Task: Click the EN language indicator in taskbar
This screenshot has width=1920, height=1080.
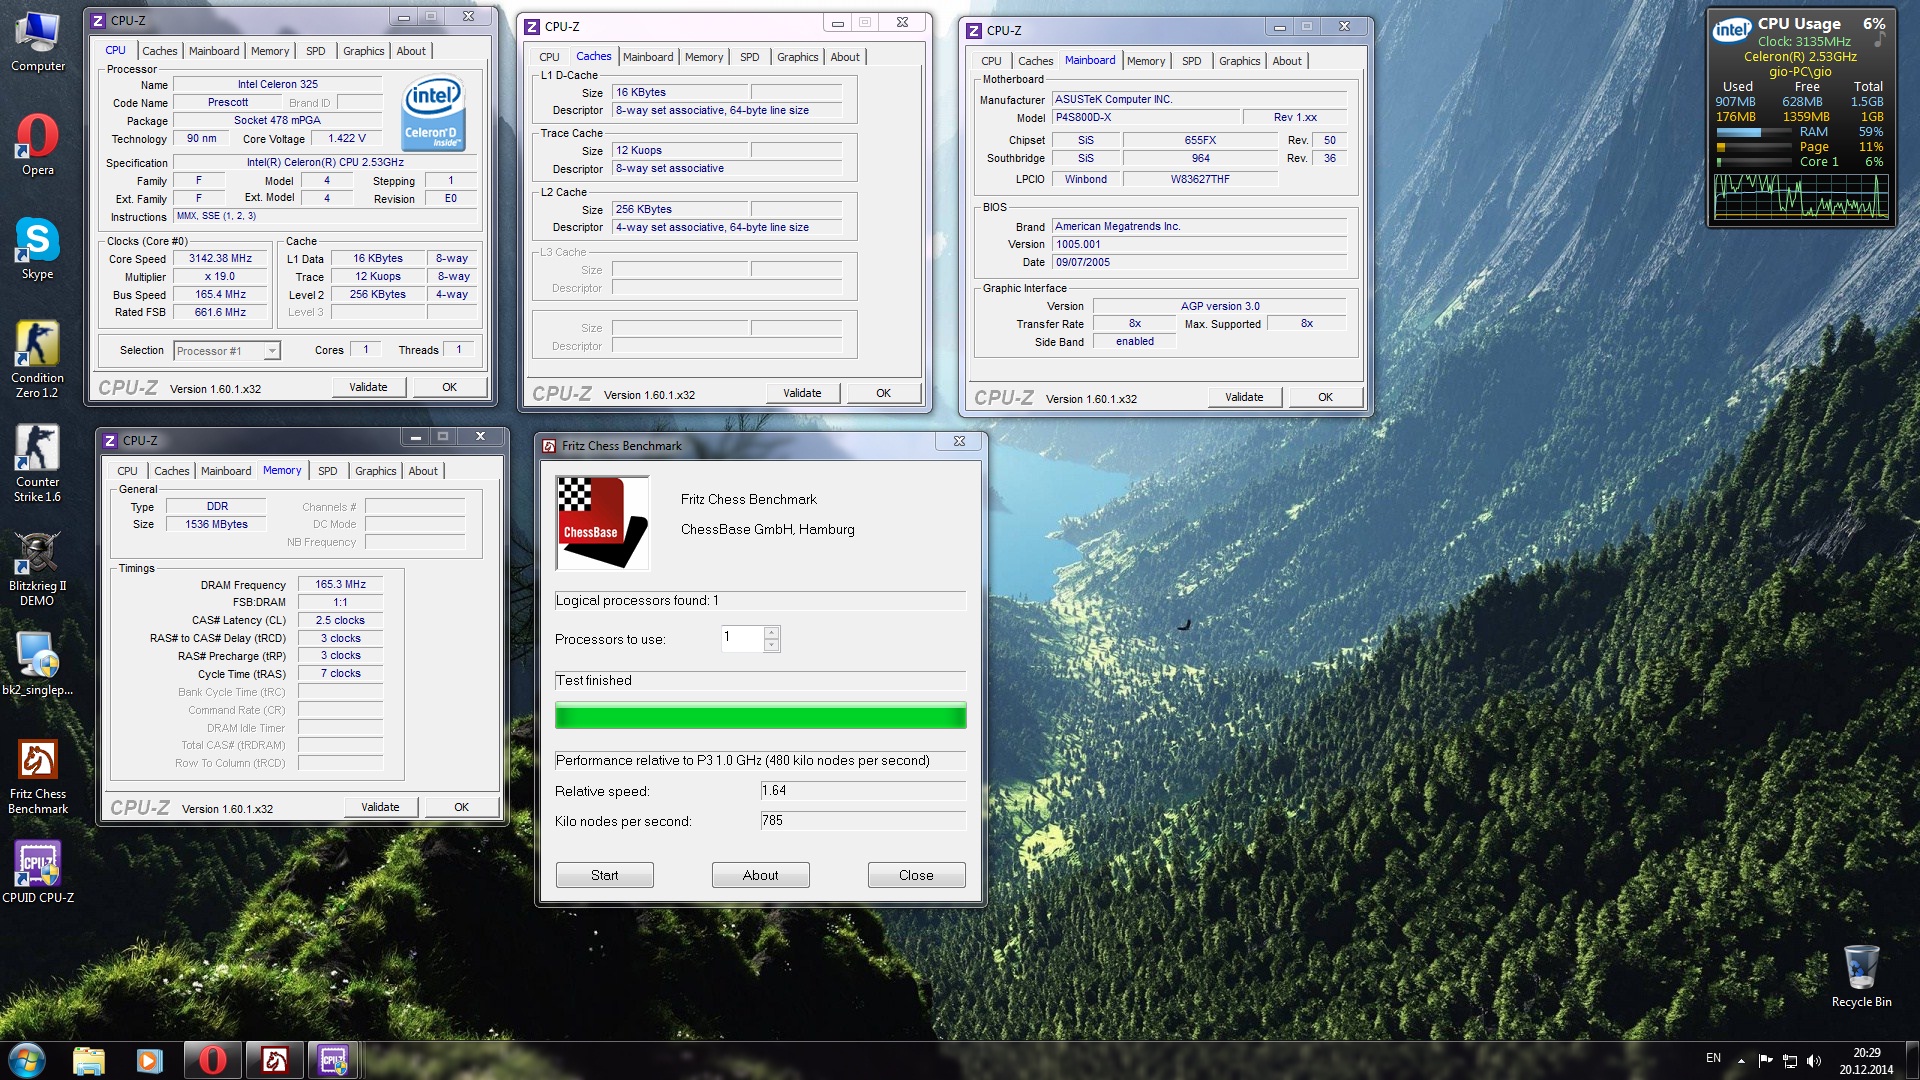Action: point(1713,1058)
